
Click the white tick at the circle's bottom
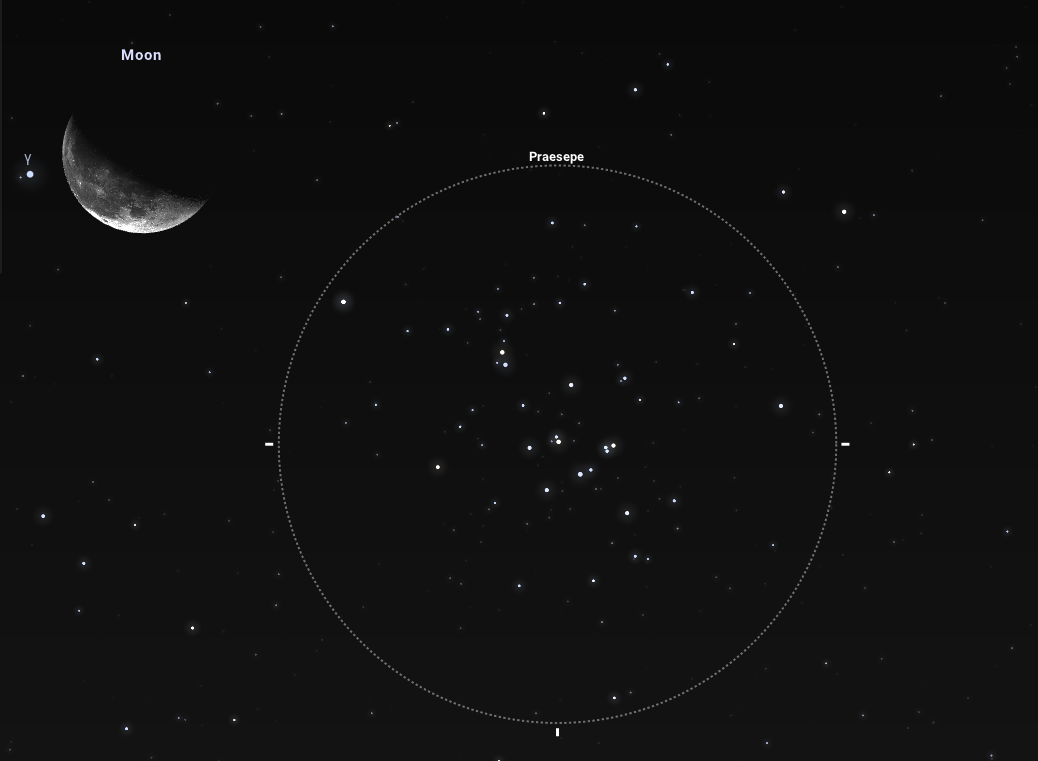[x=557, y=732]
